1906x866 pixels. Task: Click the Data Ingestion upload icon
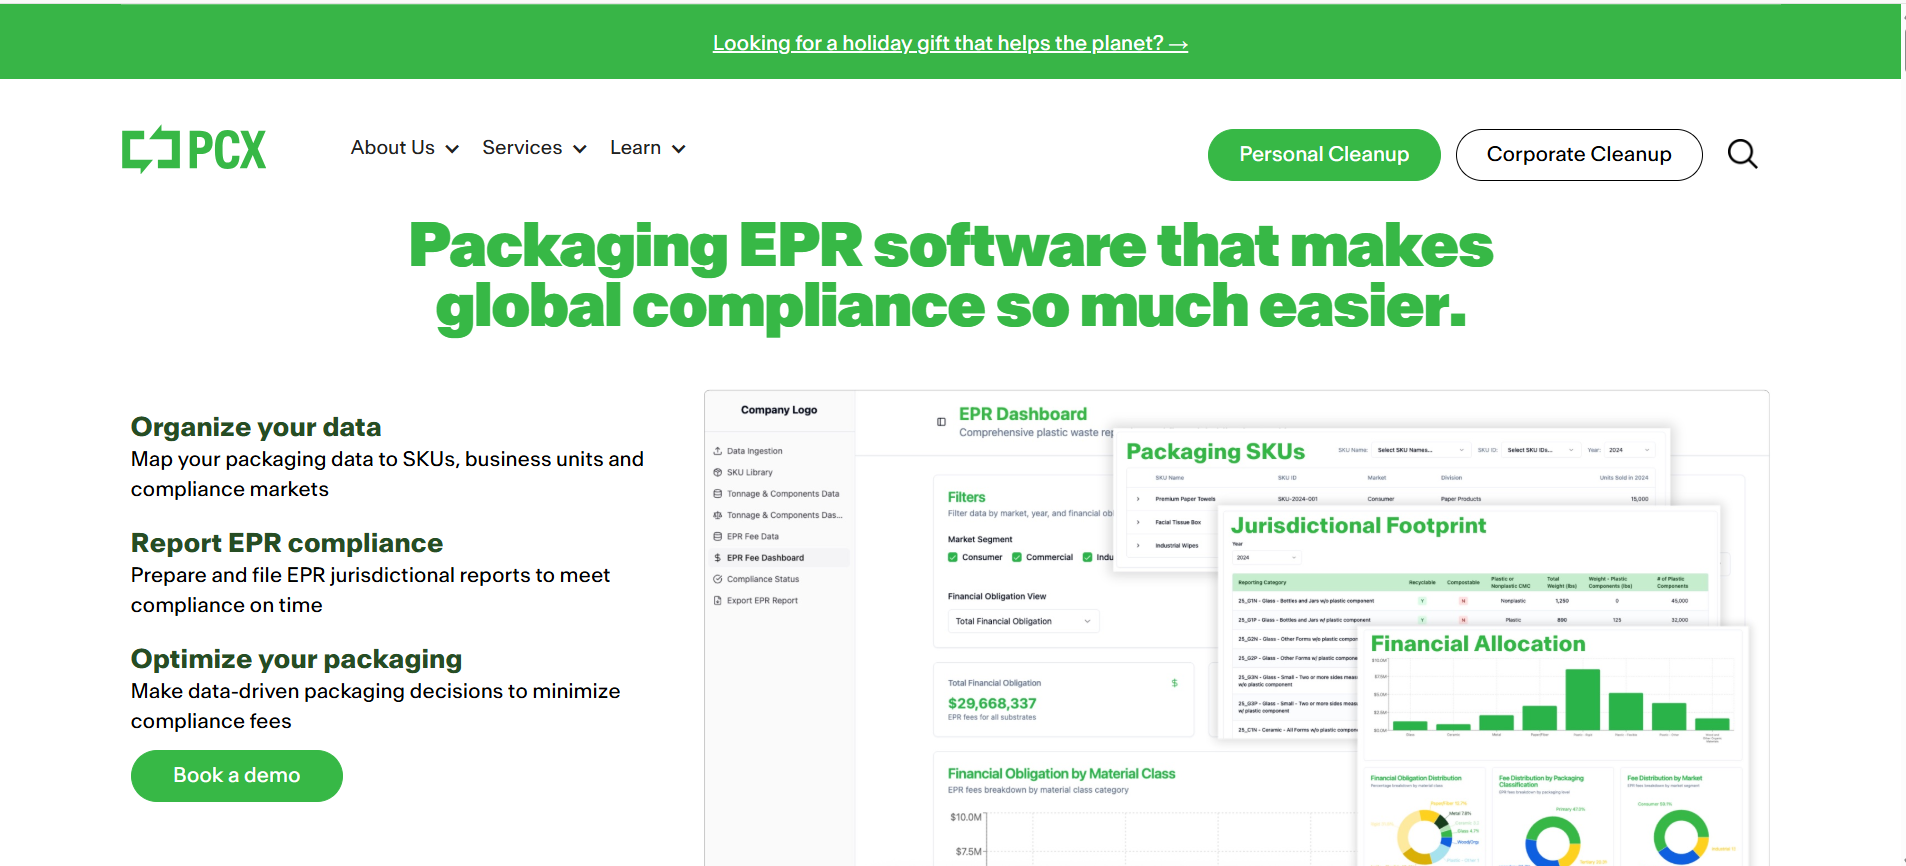pos(717,451)
